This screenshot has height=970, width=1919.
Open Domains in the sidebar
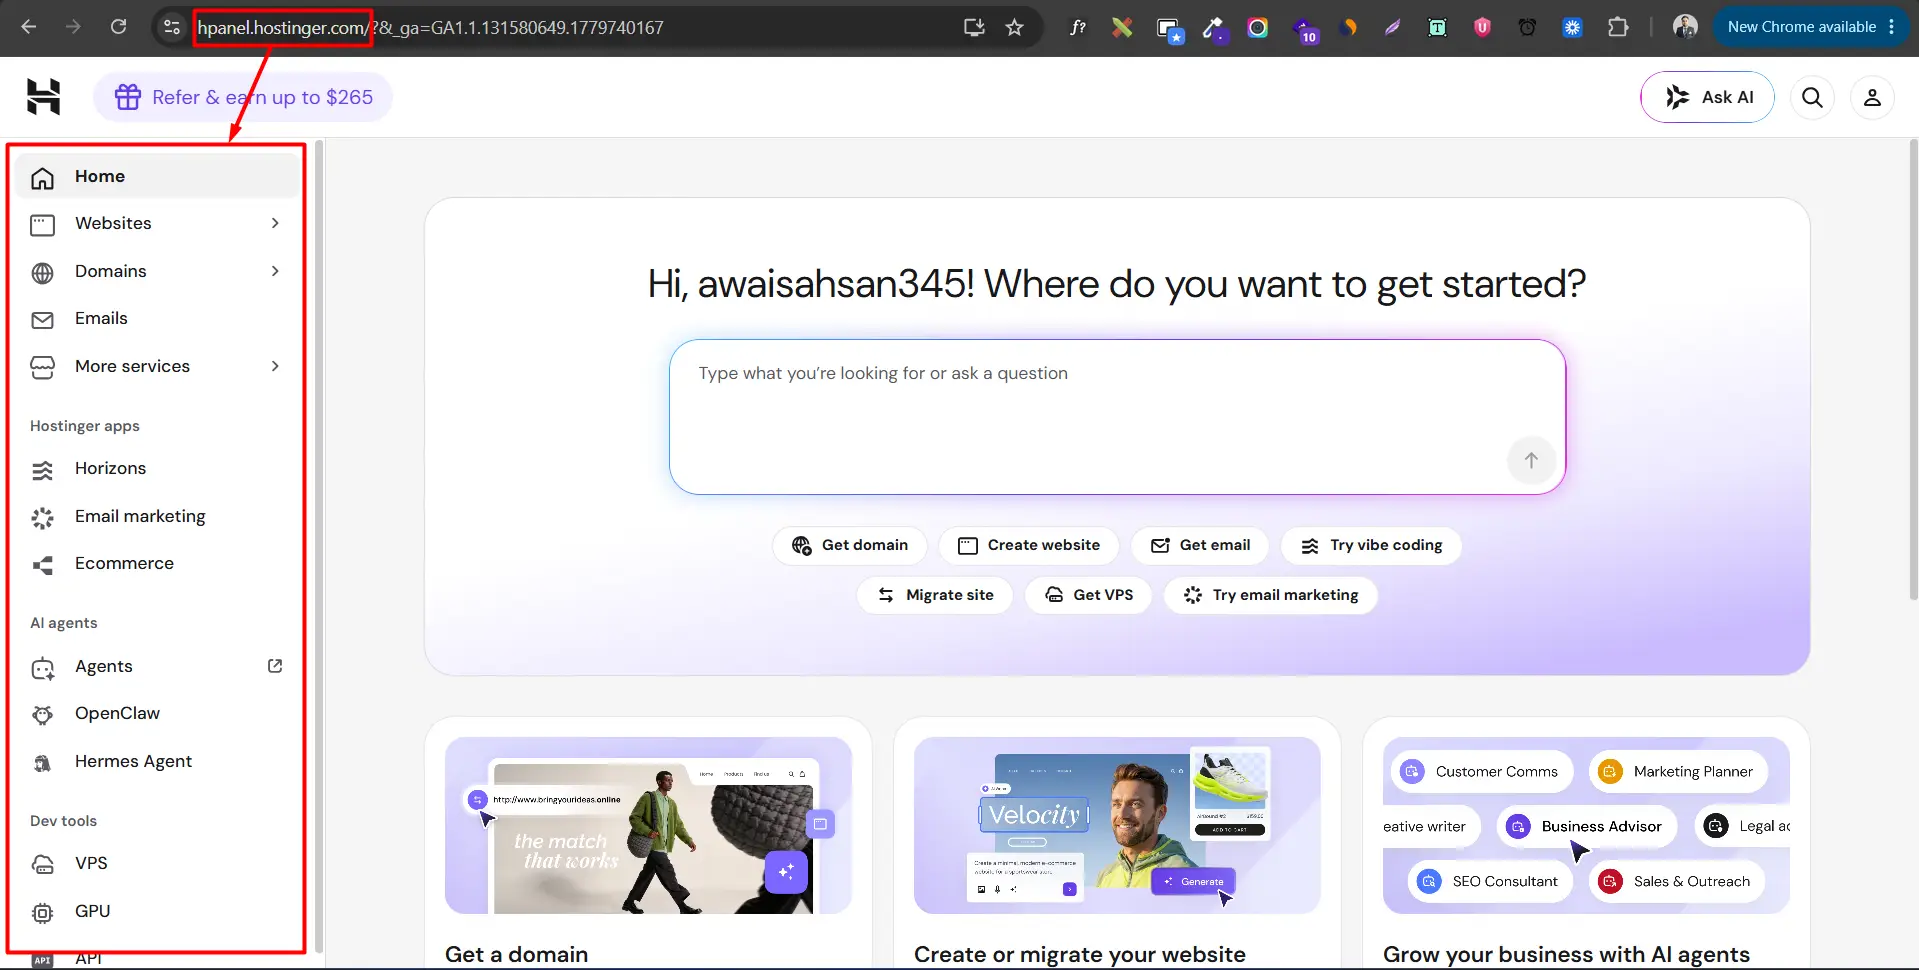tap(157, 271)
